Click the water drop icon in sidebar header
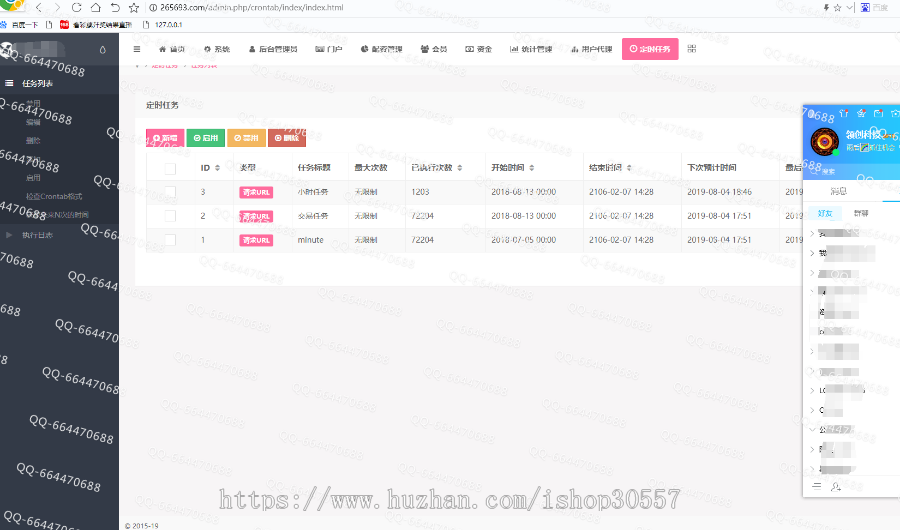 coord(103,49)
